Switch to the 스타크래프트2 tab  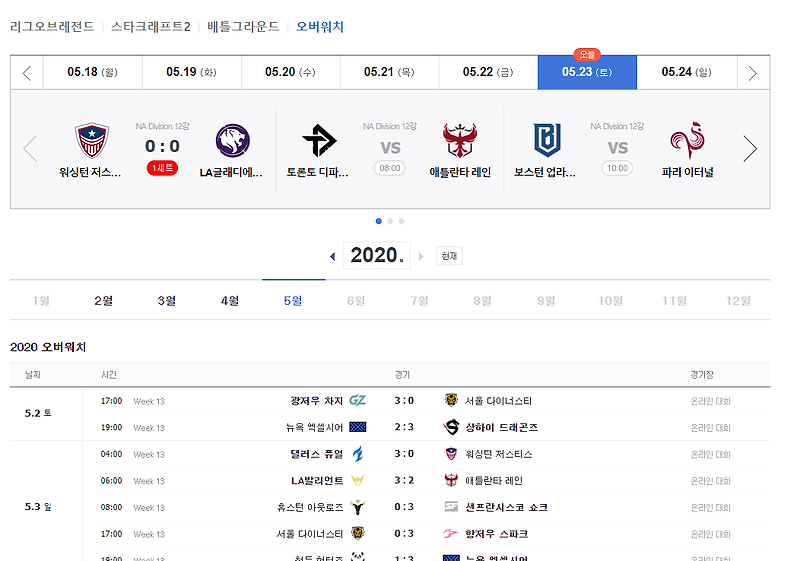tap(151, 27)
